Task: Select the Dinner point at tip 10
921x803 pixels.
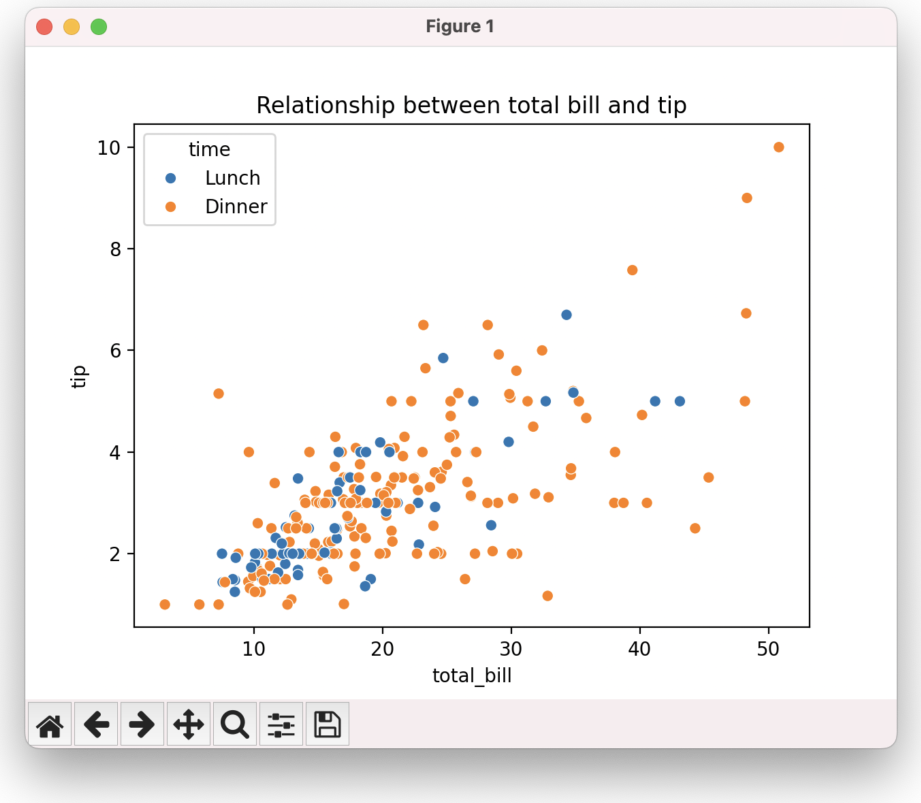Action: [779, 147]
